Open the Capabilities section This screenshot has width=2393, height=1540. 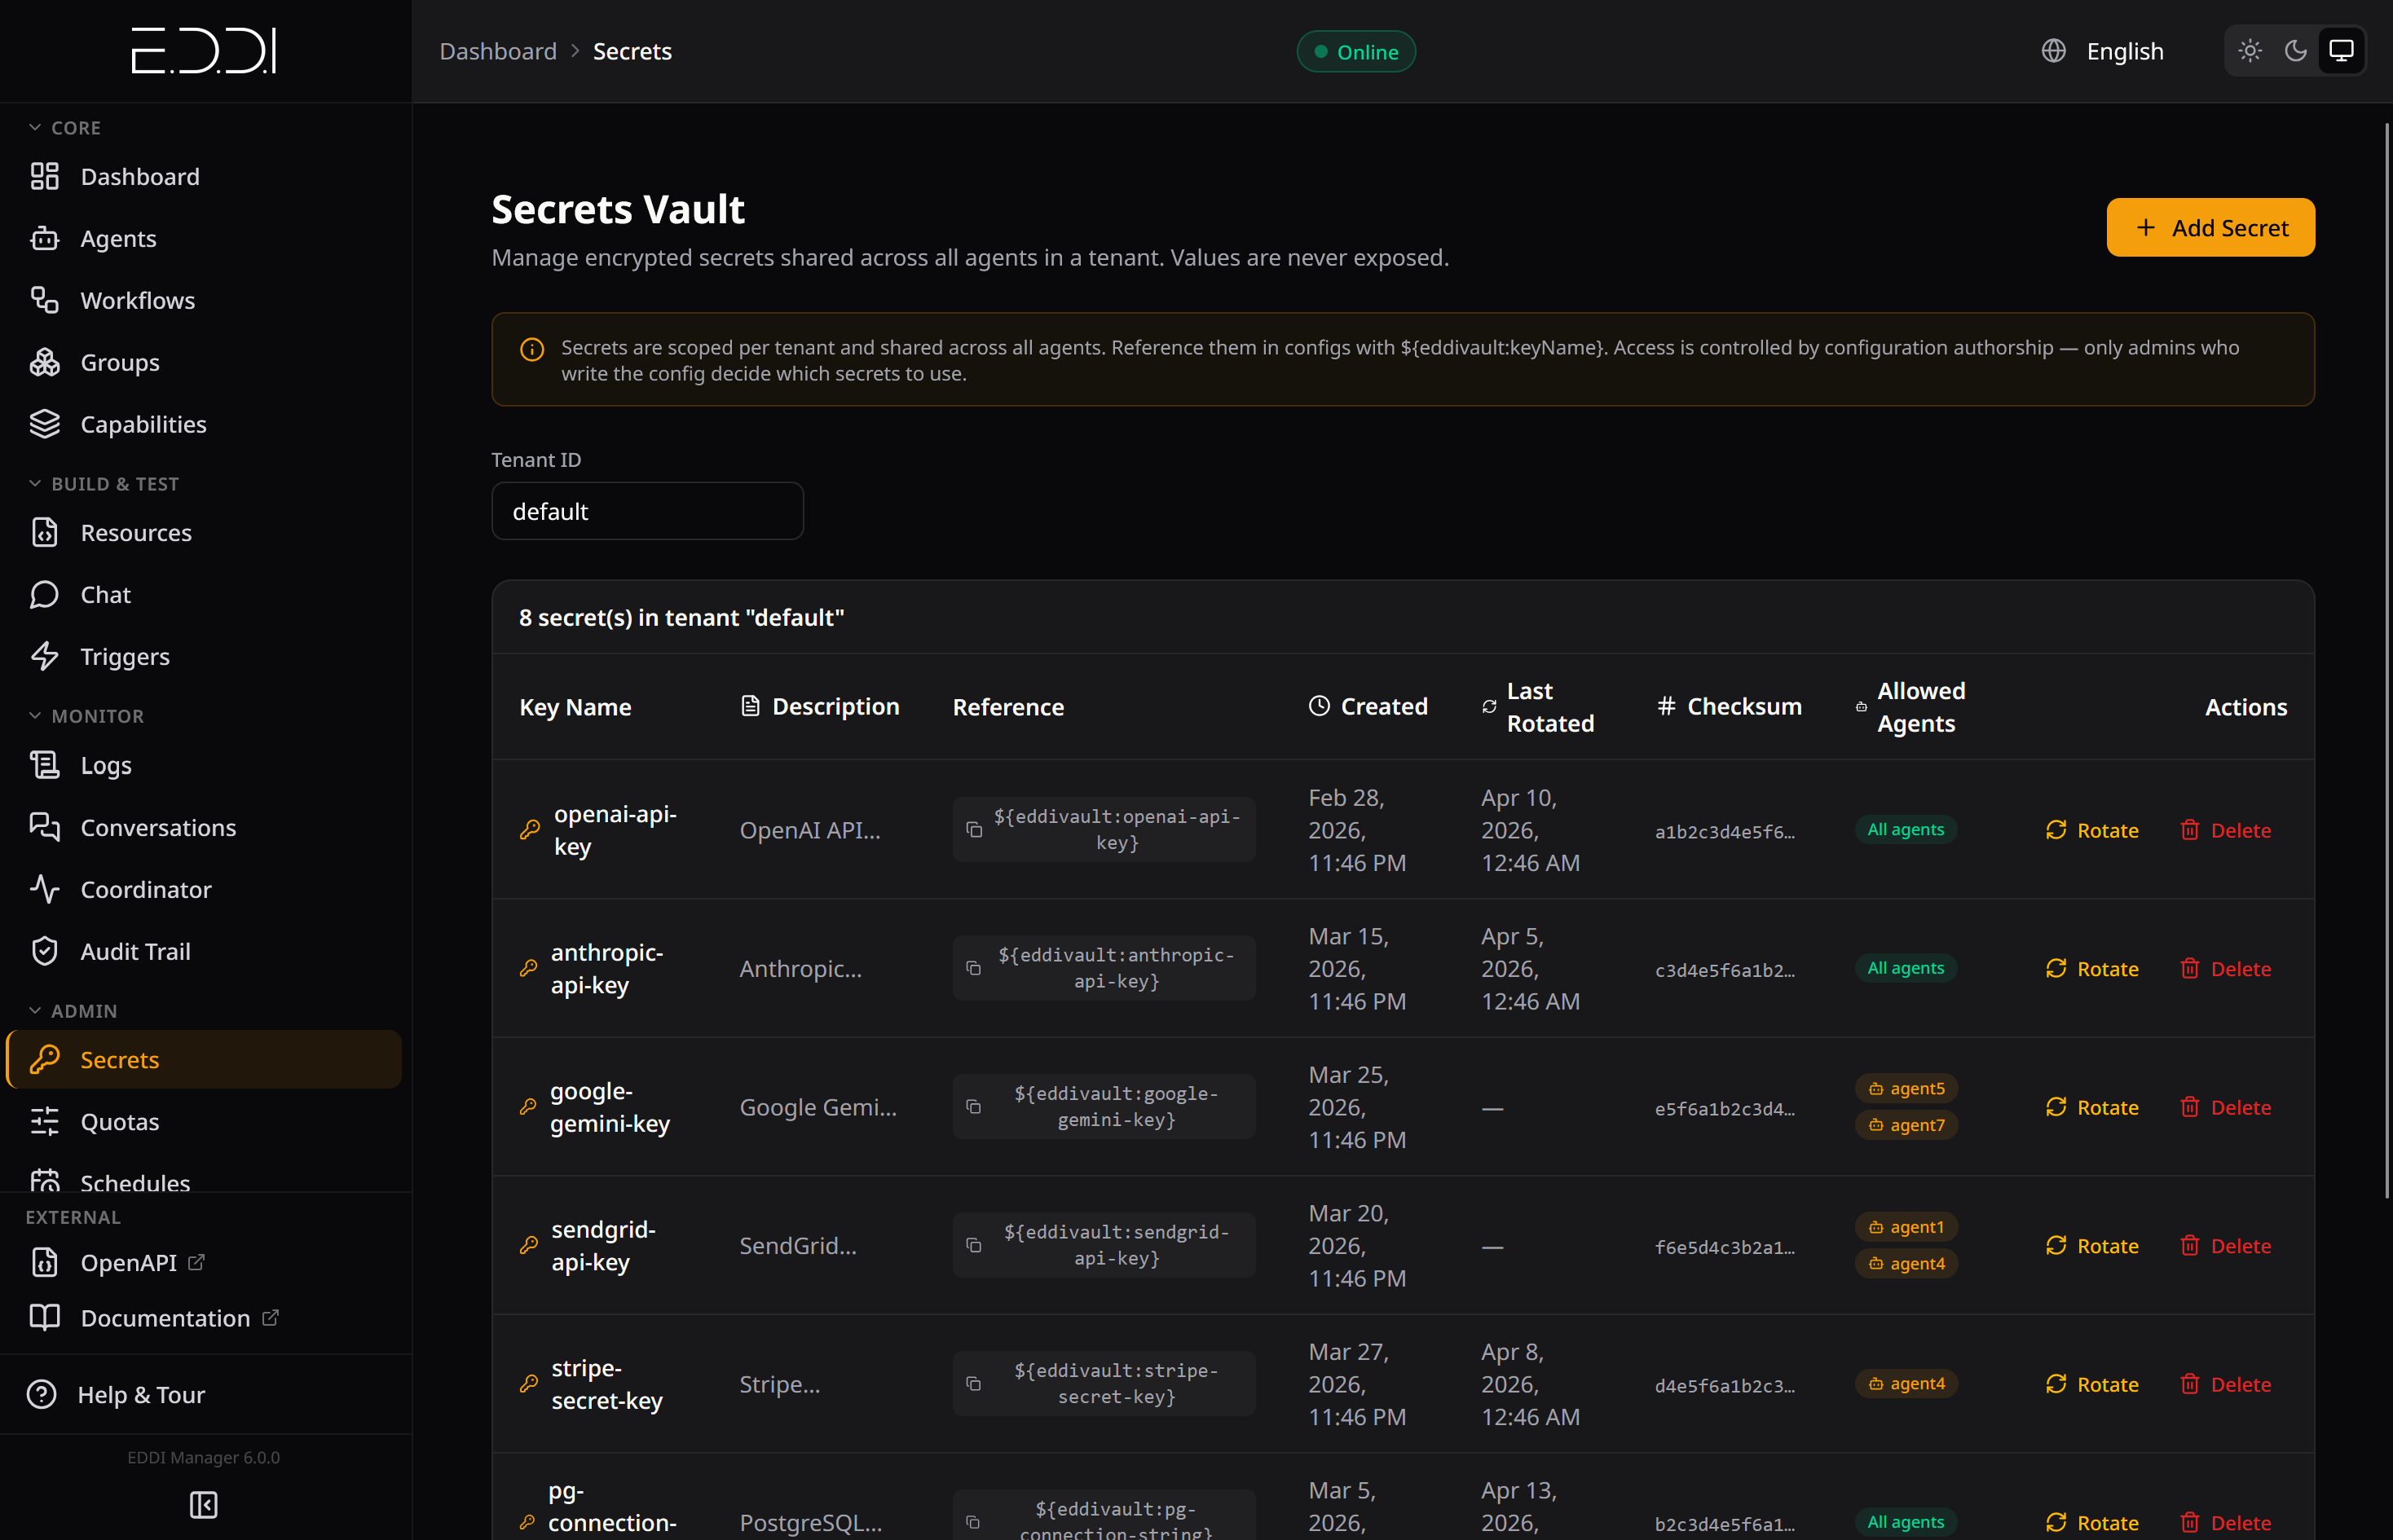tap(143, 424)
